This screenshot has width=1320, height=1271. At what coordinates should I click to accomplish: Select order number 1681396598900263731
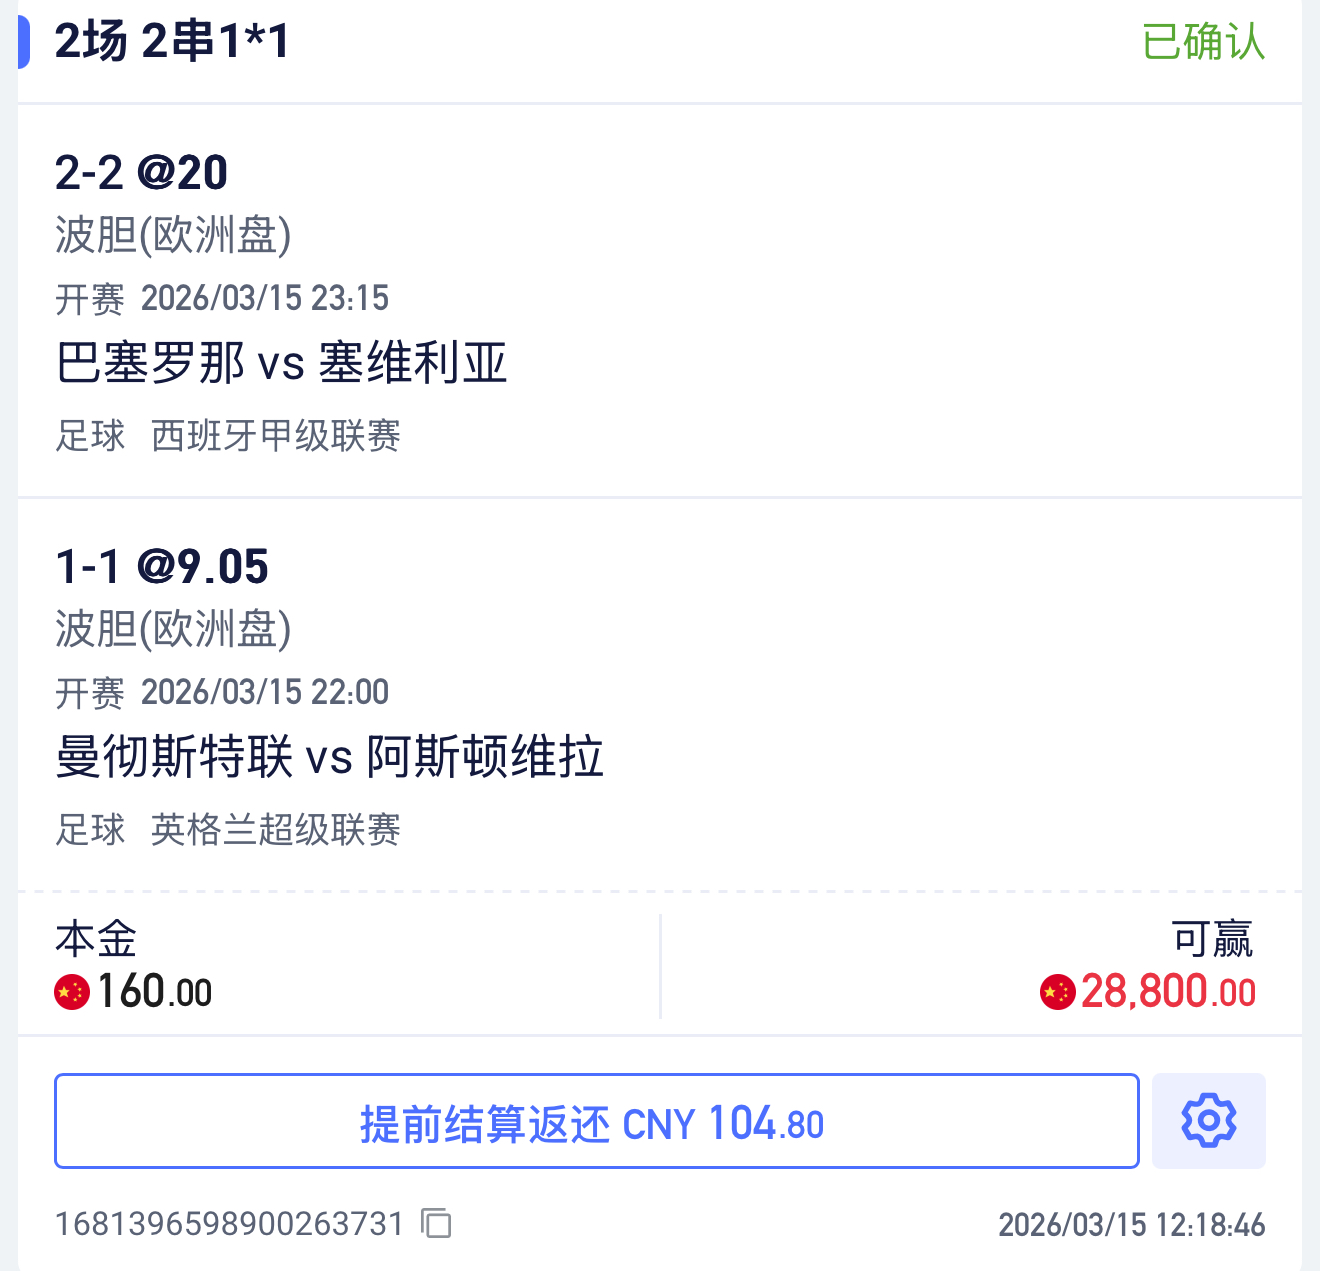point(229,1224)
